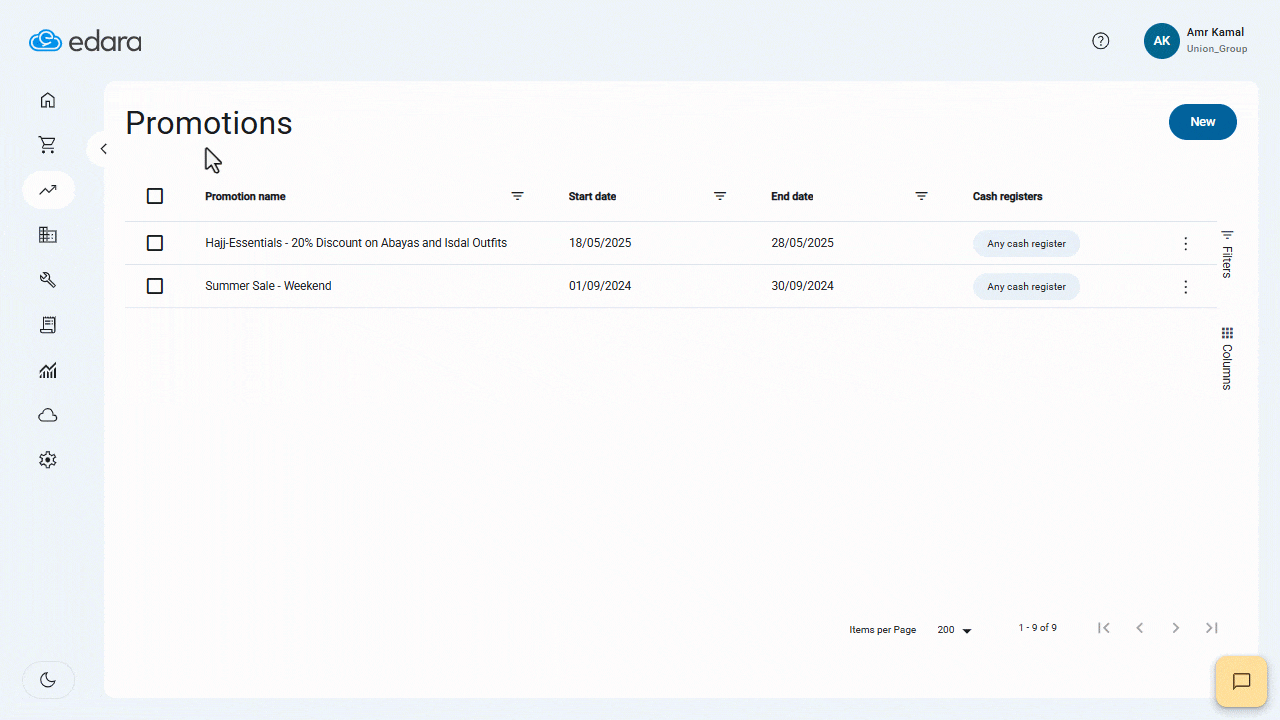Check the Hajj-Essentials promotion row
This screenshot has height=720, width=1280.
coord(155,243)
